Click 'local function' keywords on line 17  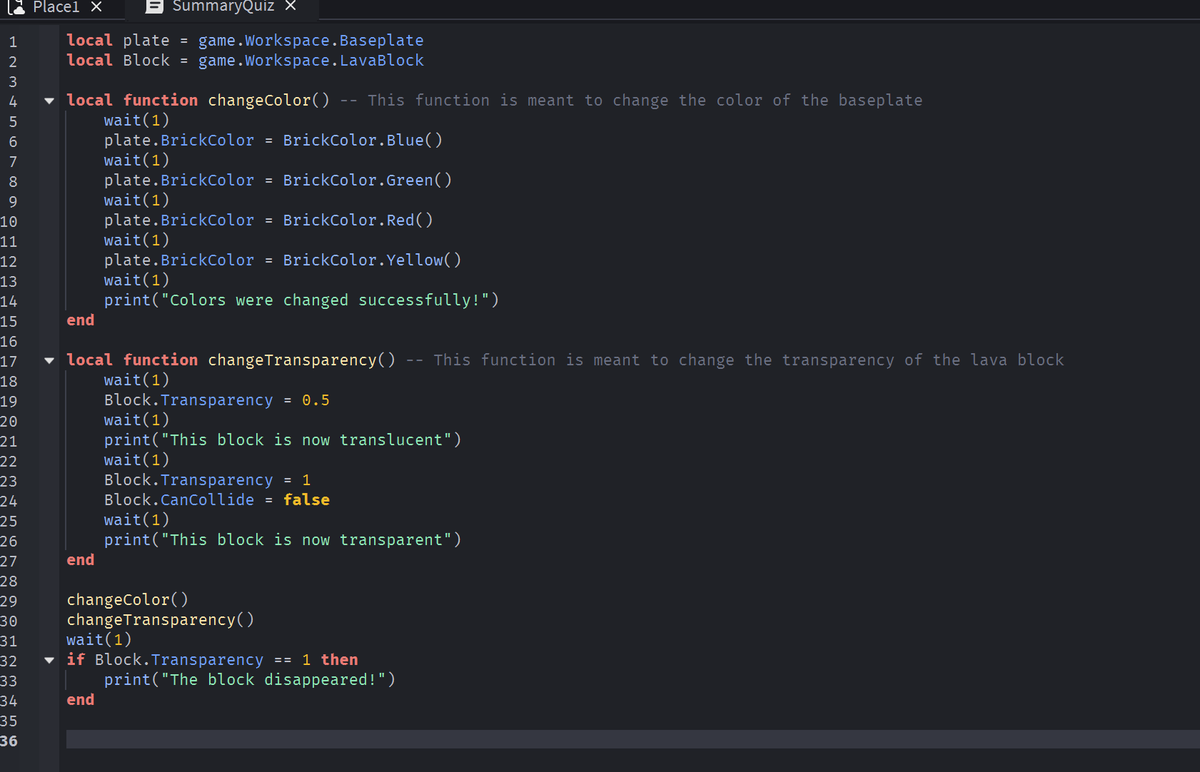click(132, 360)
